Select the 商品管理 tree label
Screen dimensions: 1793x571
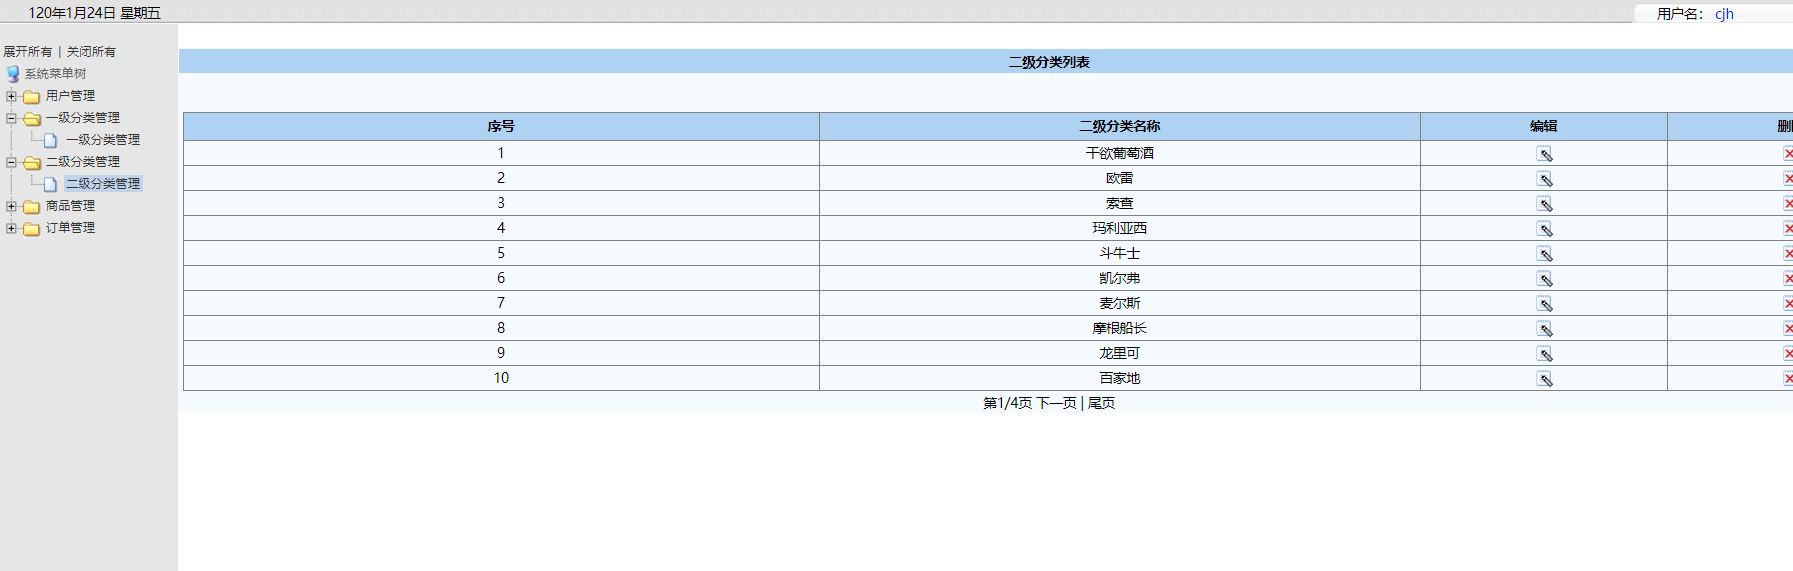[x=70, y=206]
